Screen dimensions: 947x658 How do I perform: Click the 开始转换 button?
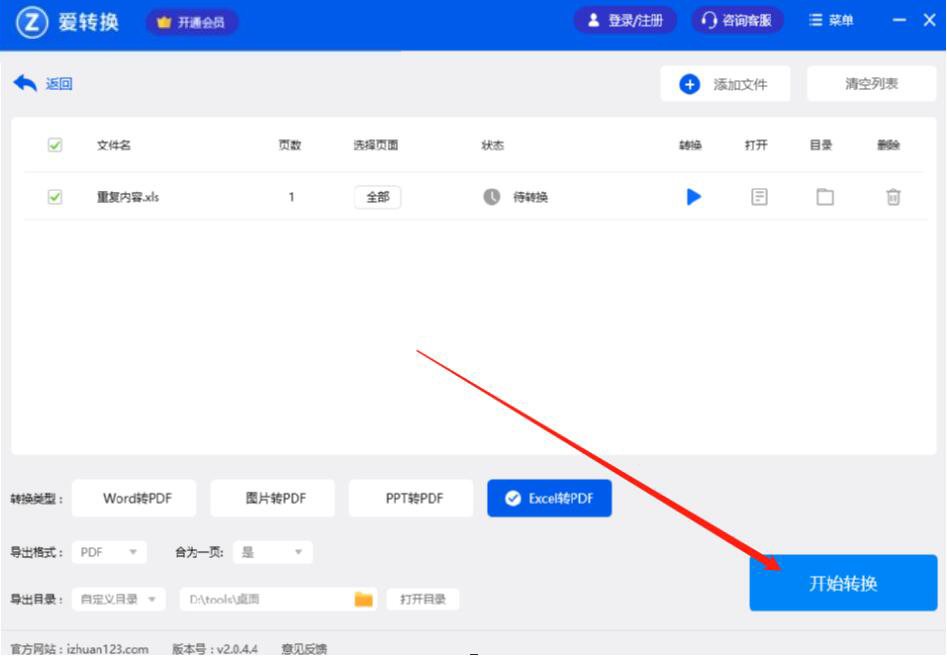(843, 583)
